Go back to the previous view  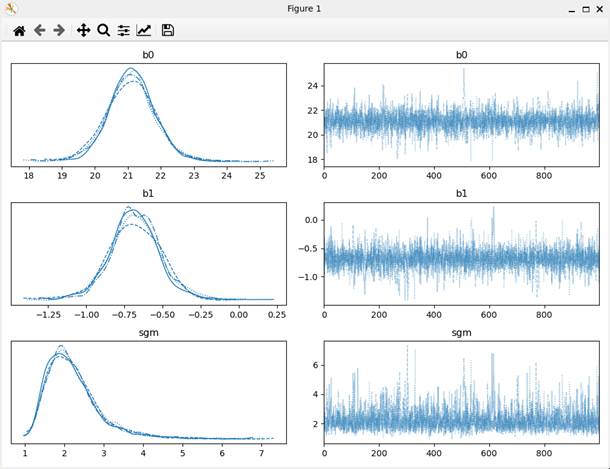[x=40, y=31]
